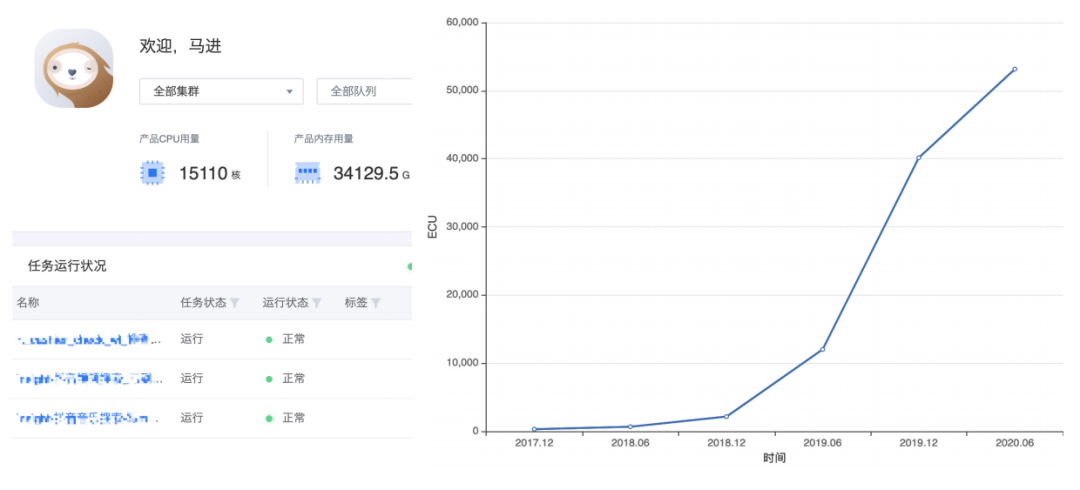1080x490 pixels.
Task: Click the green status dot in third task row
Action: click(x=269, y=417)
